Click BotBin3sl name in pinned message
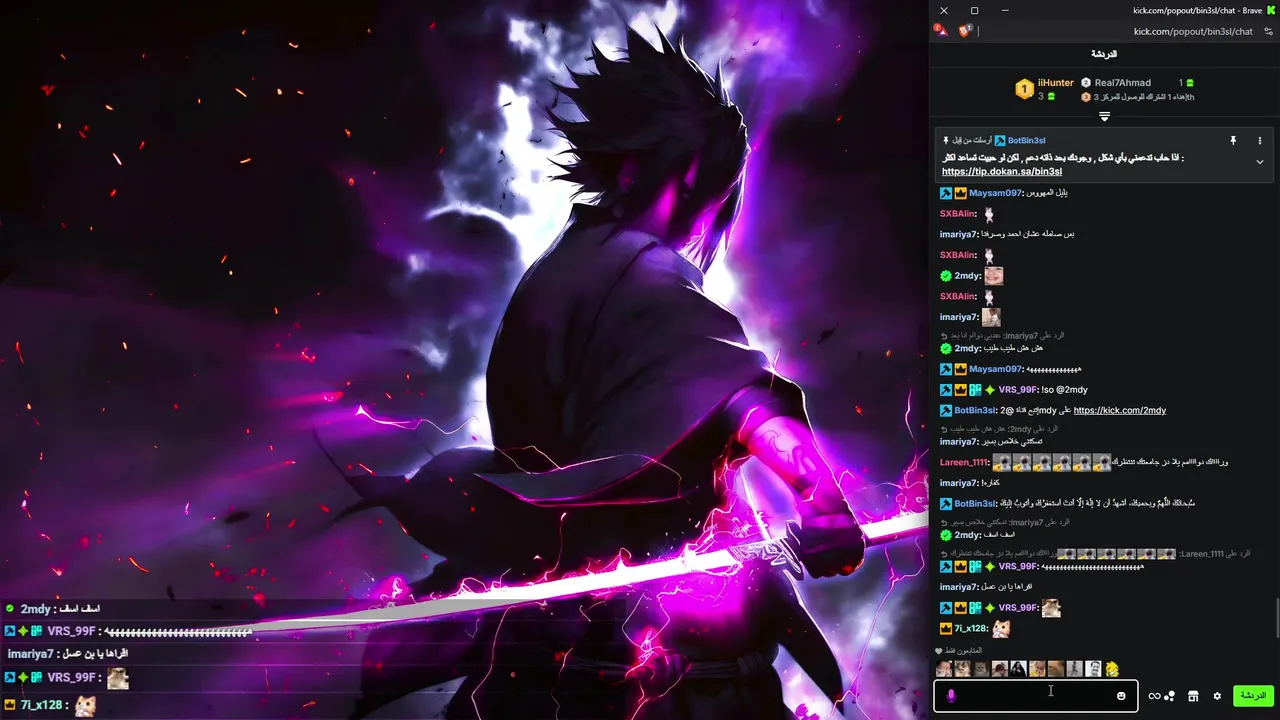Image resolution: width=1280 pixels, height=720 pixels. (x=1026, y=141)
